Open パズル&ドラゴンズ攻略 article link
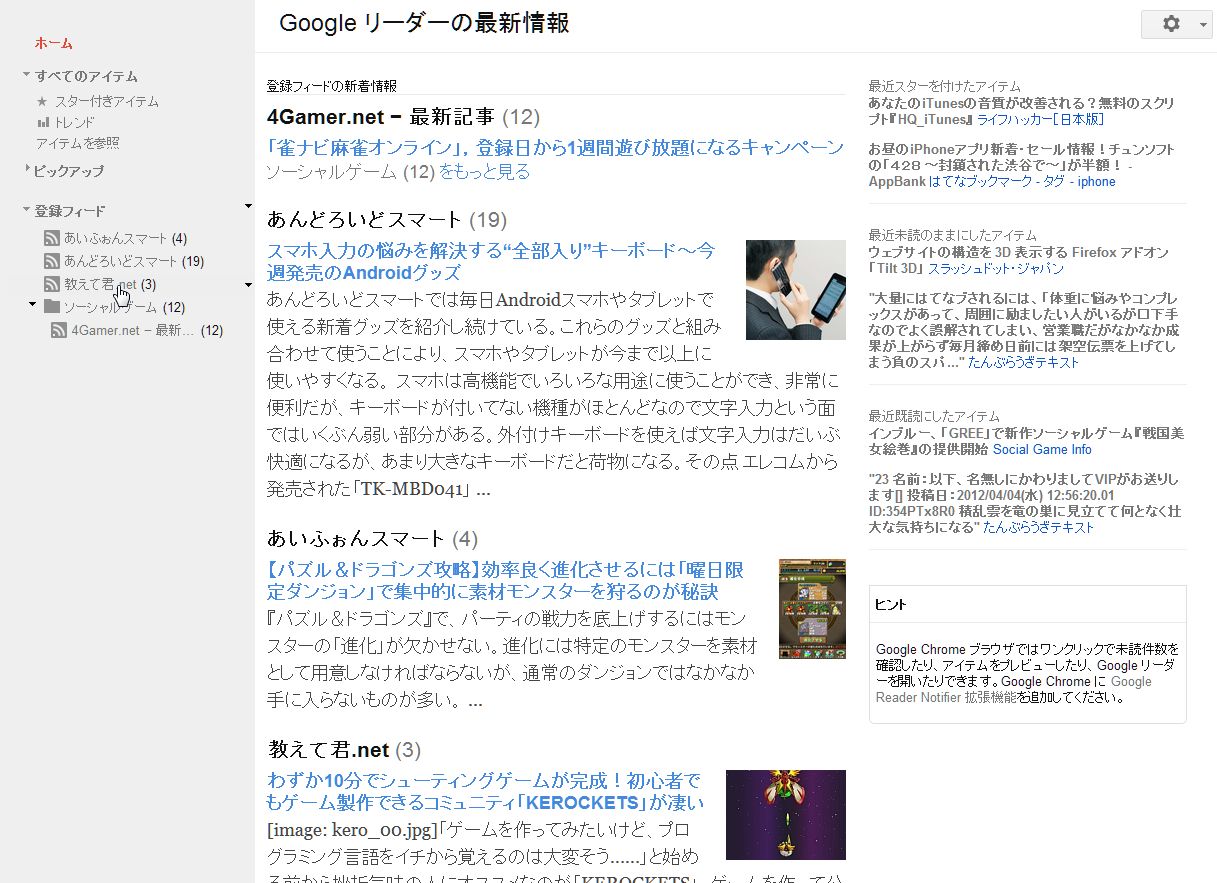Screen dimensions: 1217x883 (x=506, y=581)
